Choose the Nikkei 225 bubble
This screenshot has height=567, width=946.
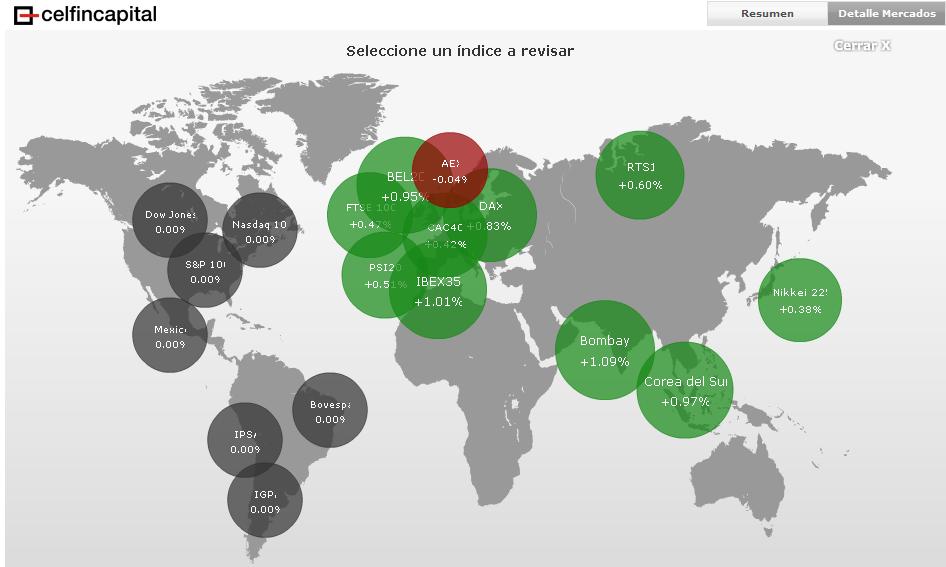tap(800, 300)
